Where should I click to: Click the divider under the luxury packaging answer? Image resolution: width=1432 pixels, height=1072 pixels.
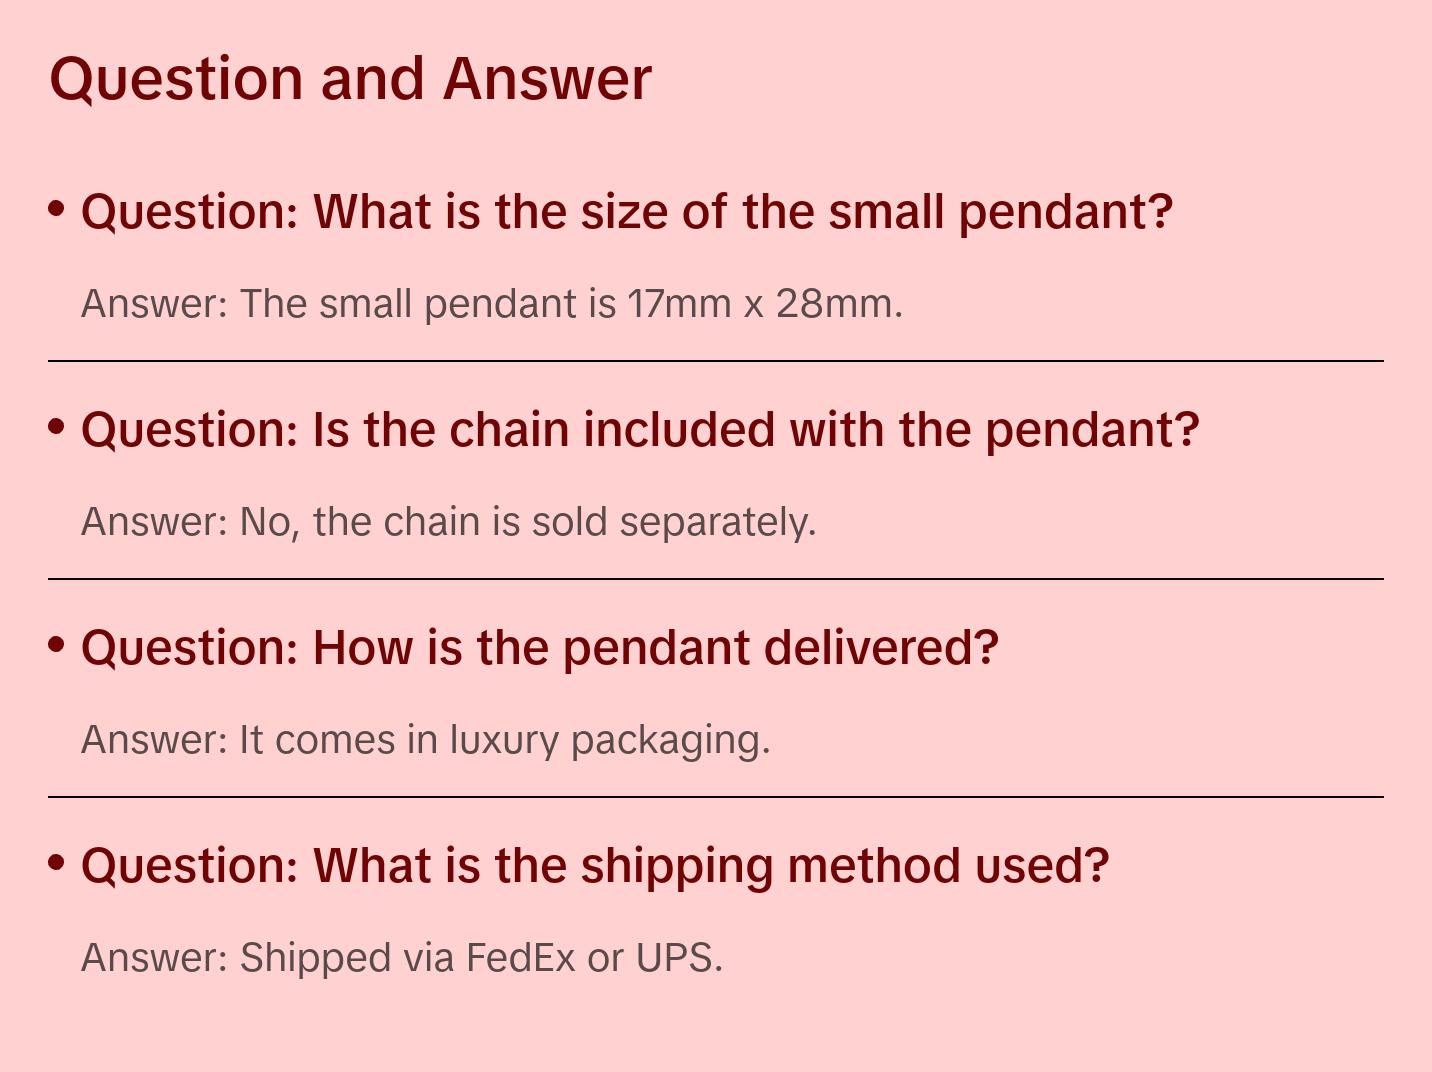tap(716, 797)
